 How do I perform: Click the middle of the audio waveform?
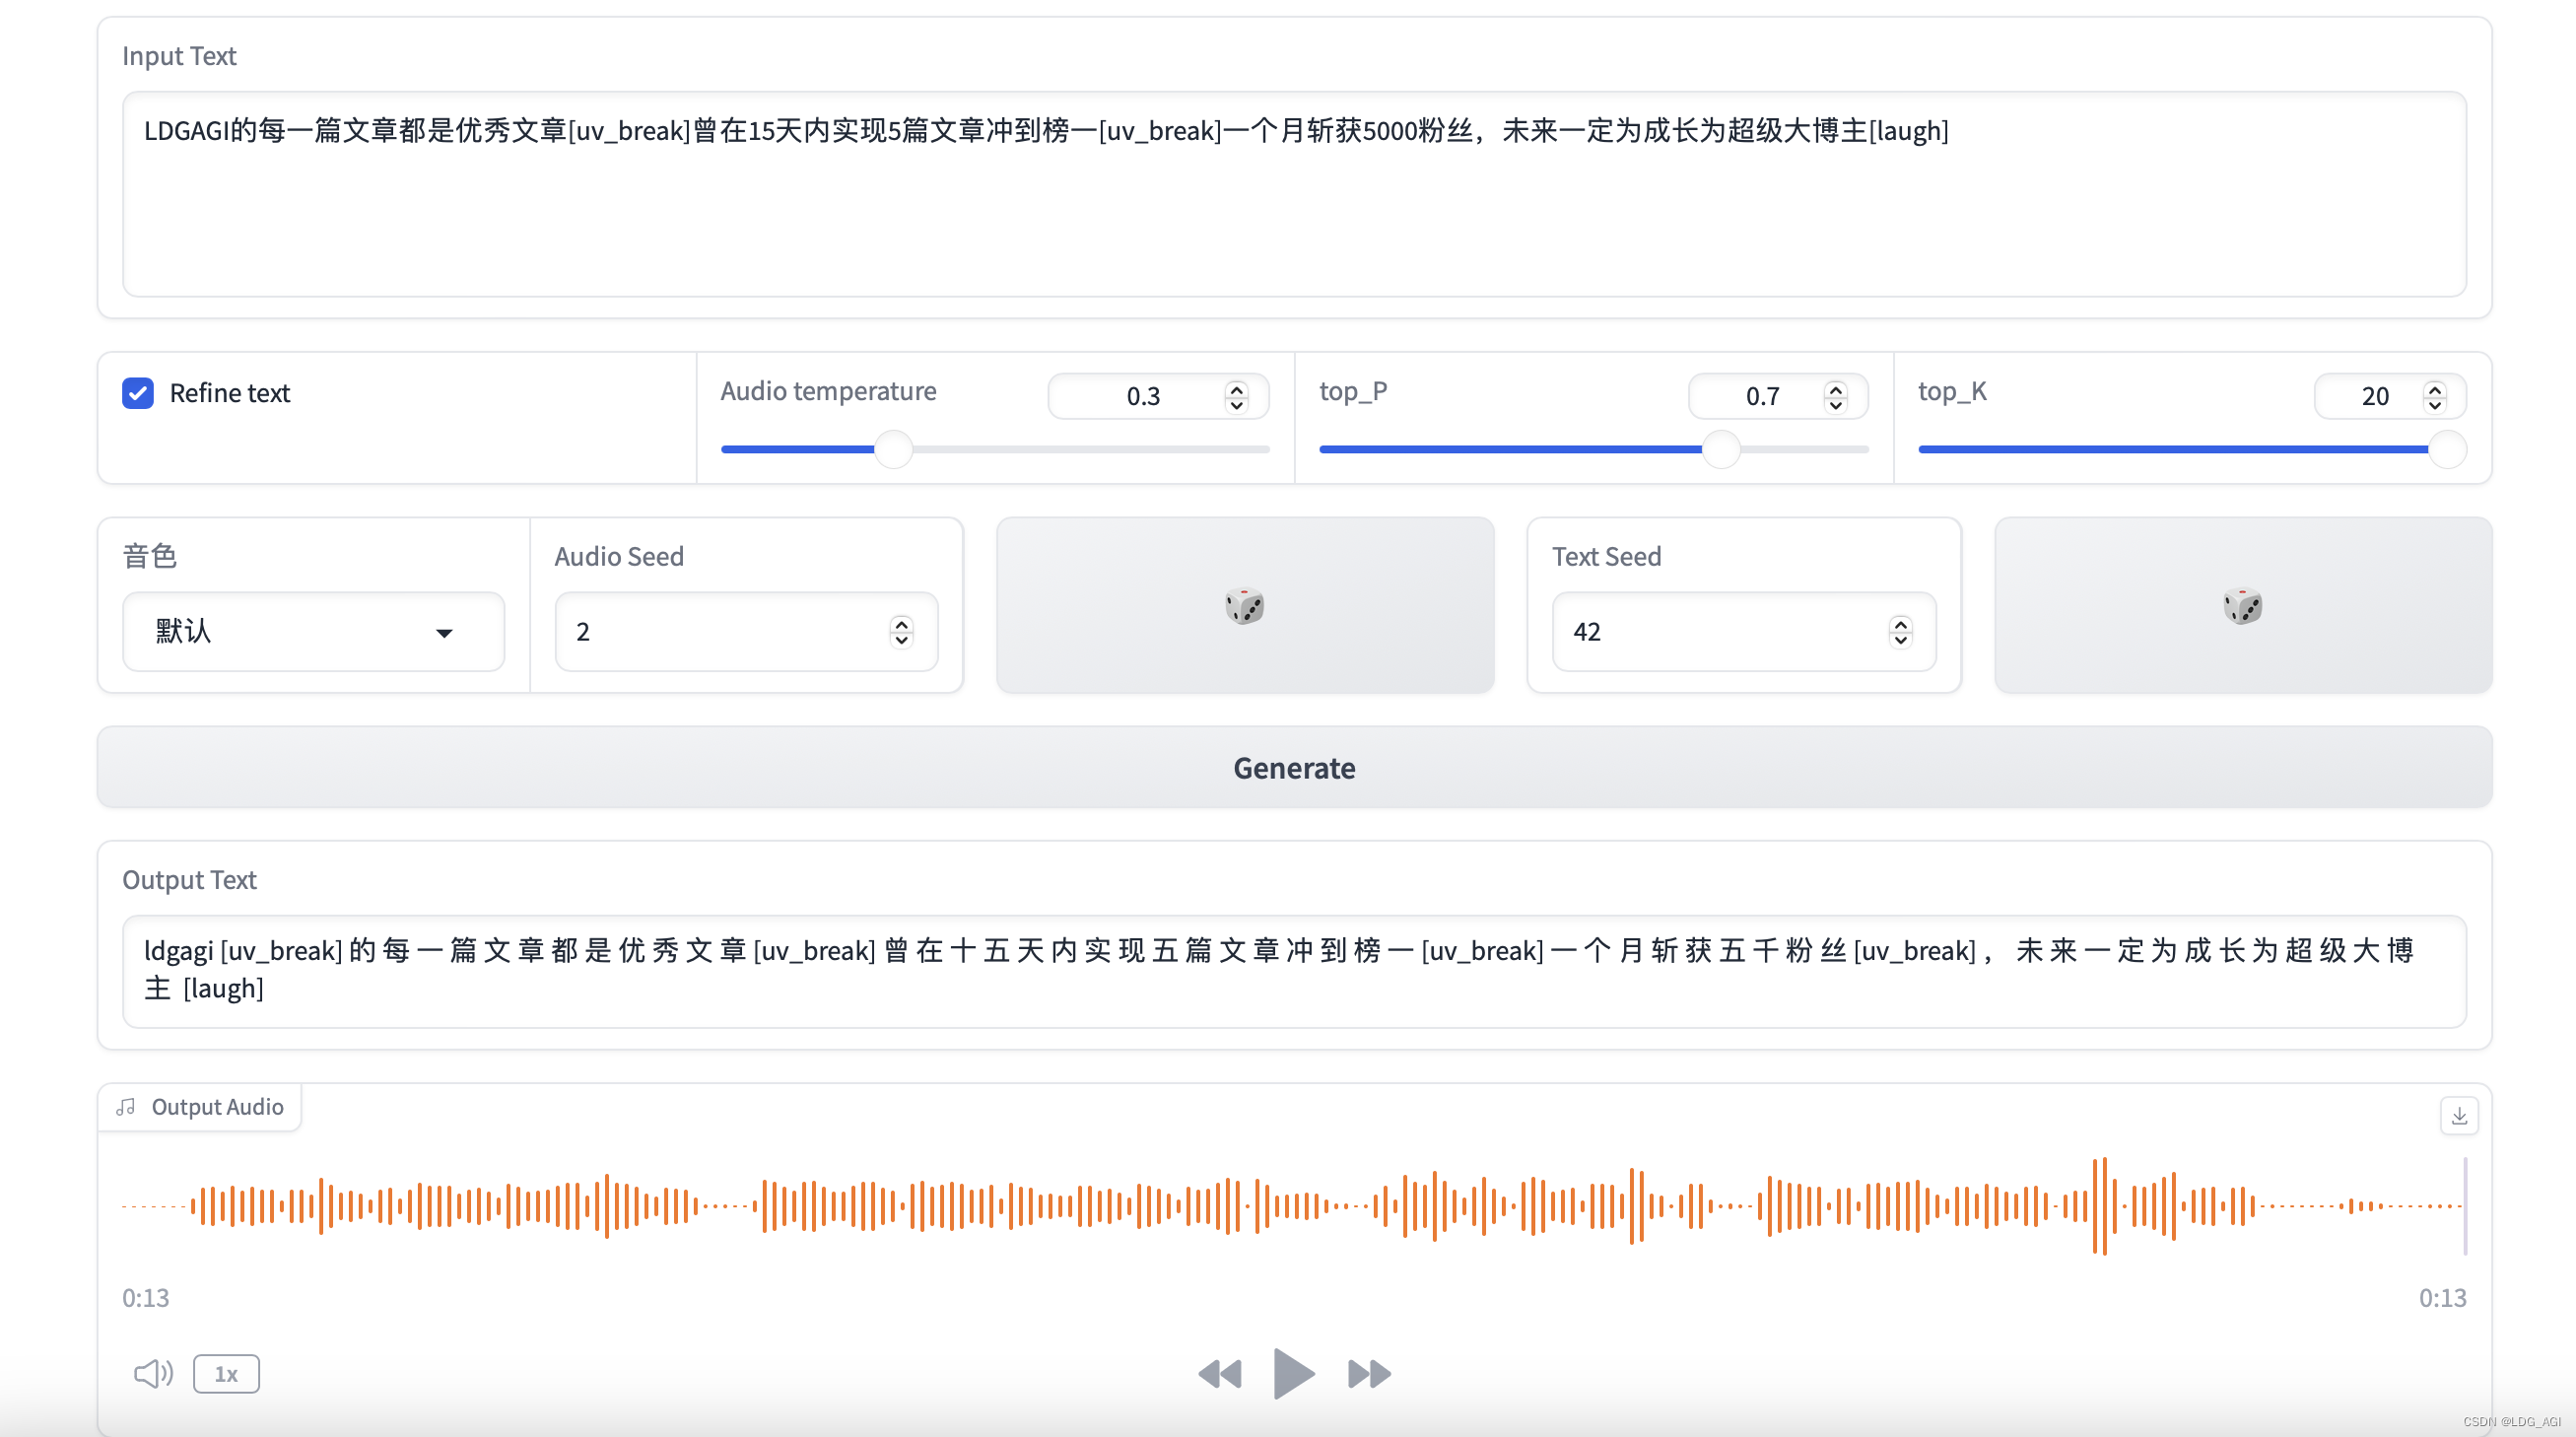pos(1293,1205)
